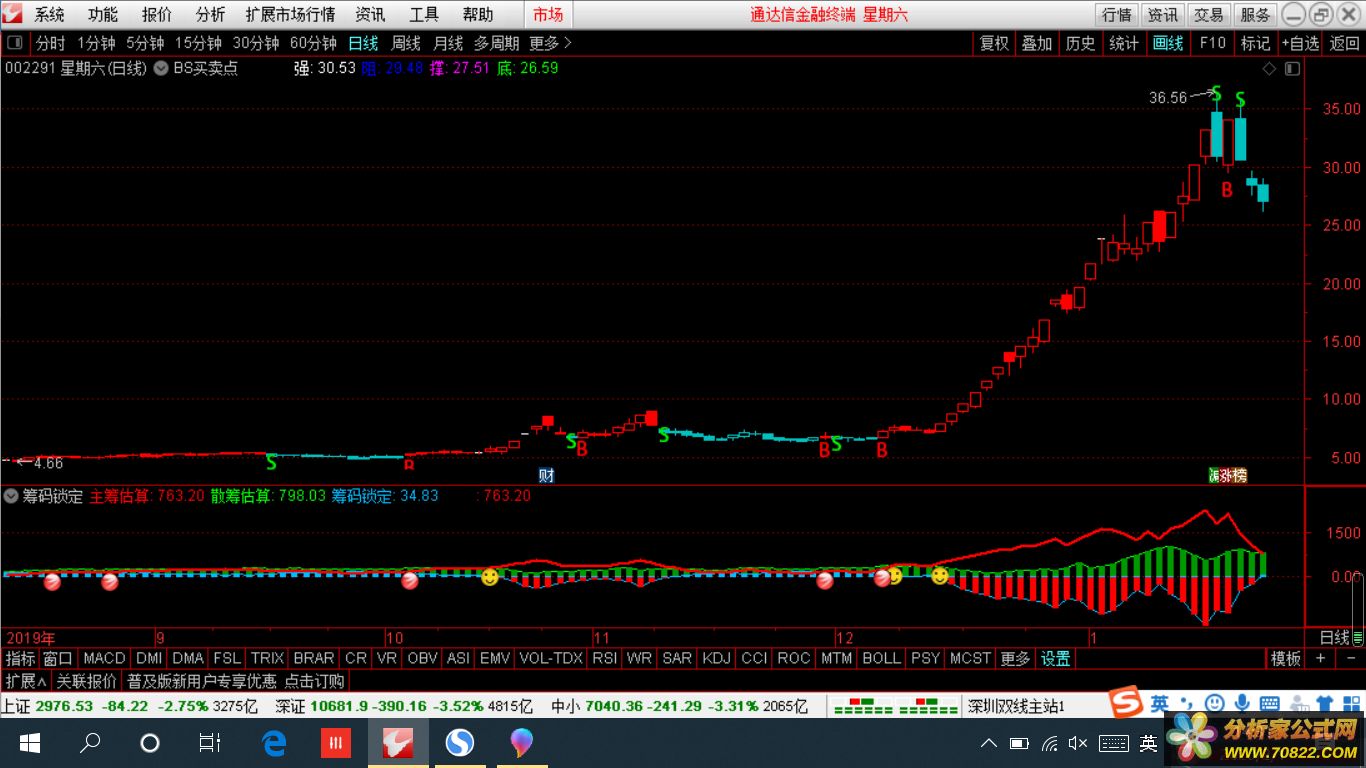Open the 报价 menu
The width and height of the screenshot is (1366, 768).
tap(157, 15)
